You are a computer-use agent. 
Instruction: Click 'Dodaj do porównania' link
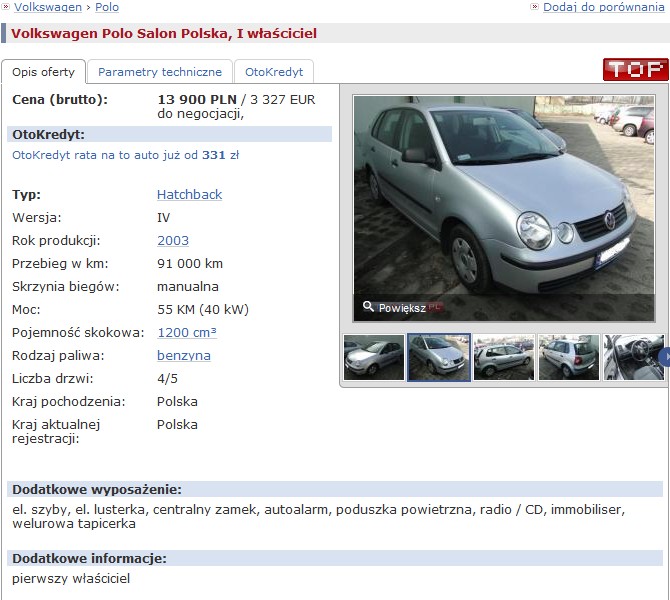click(603, 7)
